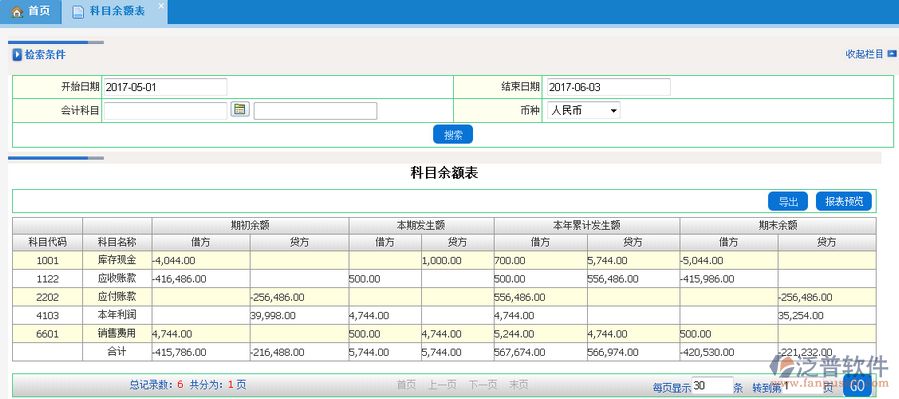The image size is (899, 399).
Task: Click the 收起栏目 link
Action: click(x=865, y=54)
